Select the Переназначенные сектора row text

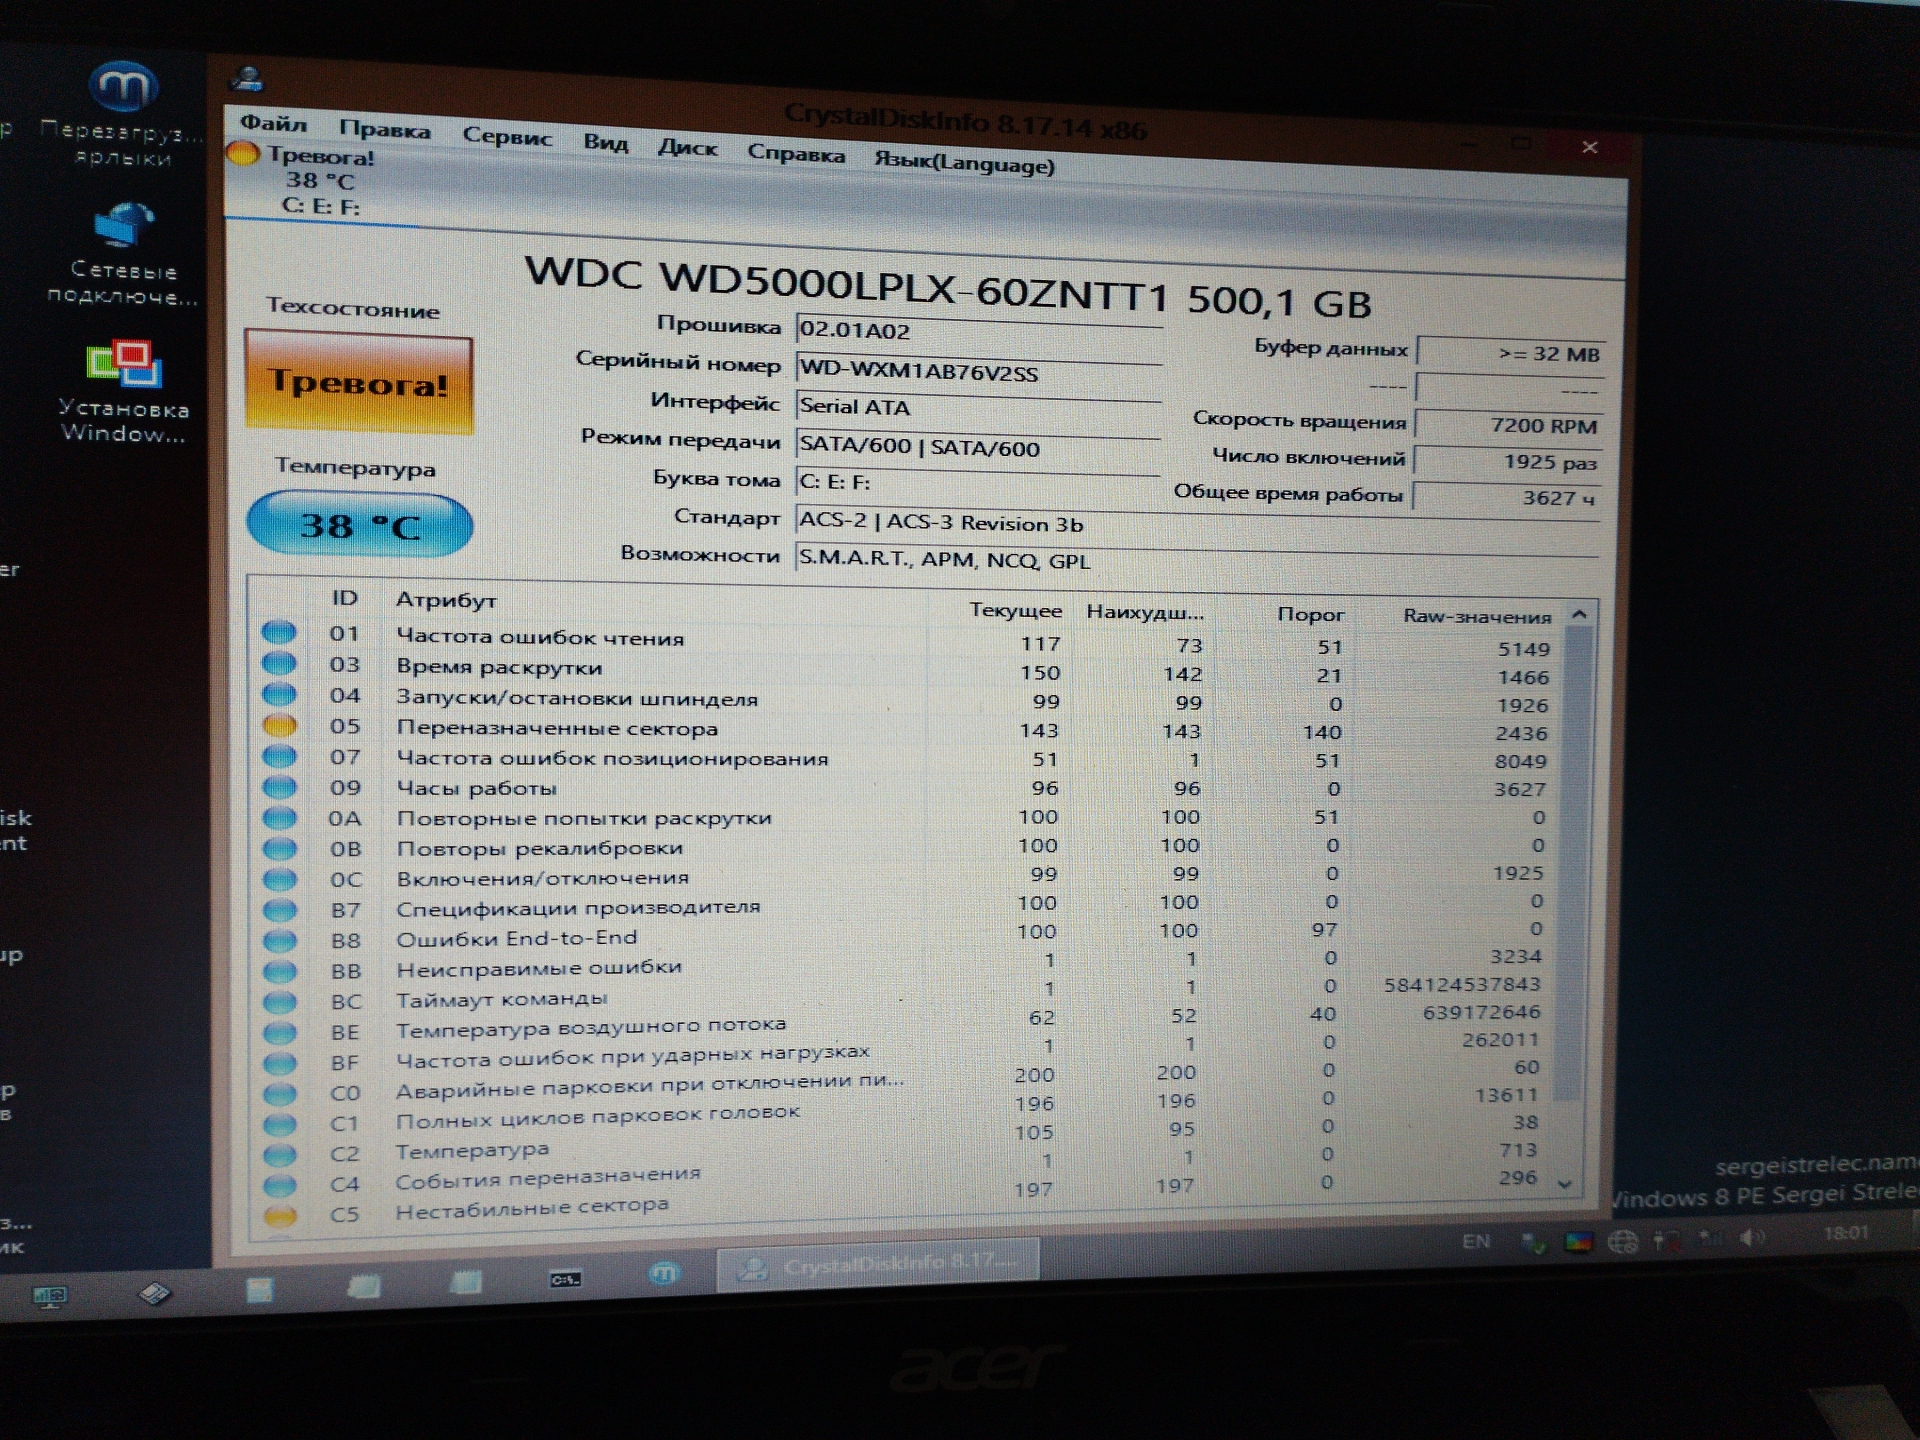pyautogui.click(x=557, y=728)
